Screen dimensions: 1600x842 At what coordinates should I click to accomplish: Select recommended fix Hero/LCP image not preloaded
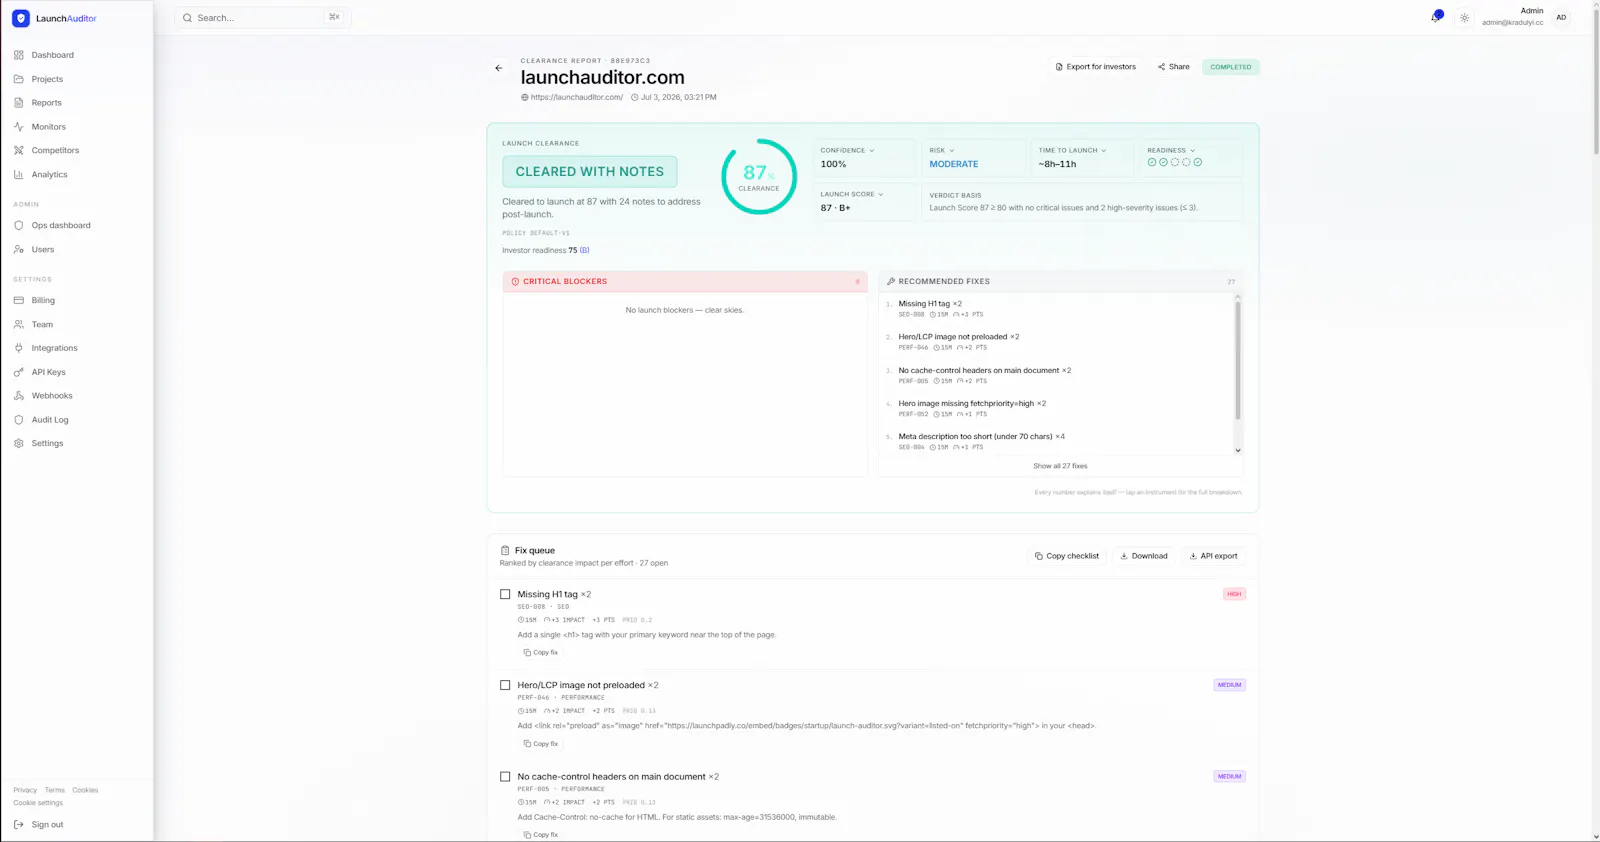coord(1057,341)
